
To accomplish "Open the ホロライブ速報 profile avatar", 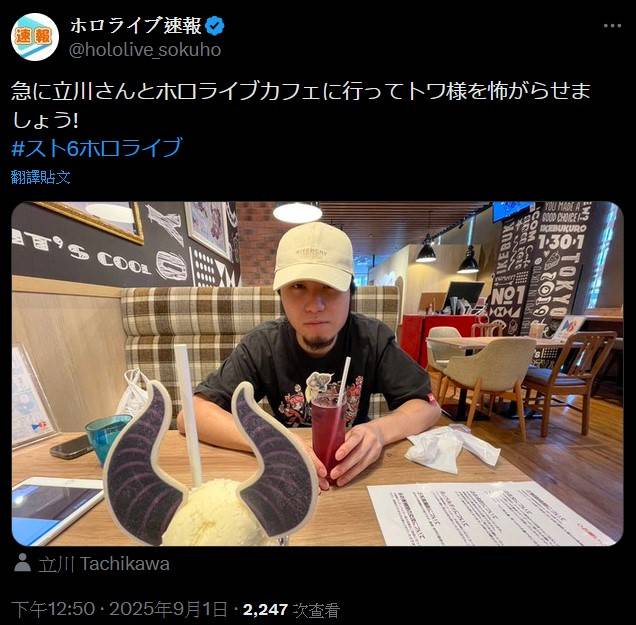I will pos(35,37).
